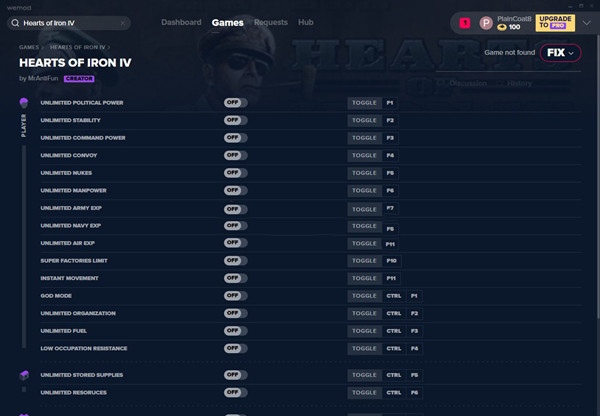
Task: Edit CTRL modifier key for God Mode
Action: pyautogui.click(x=394, y=296)
